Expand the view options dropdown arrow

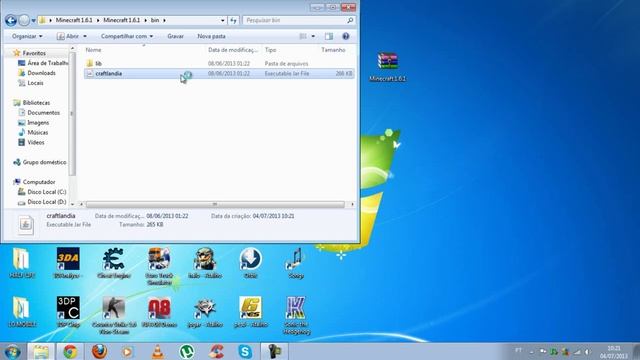313,36
